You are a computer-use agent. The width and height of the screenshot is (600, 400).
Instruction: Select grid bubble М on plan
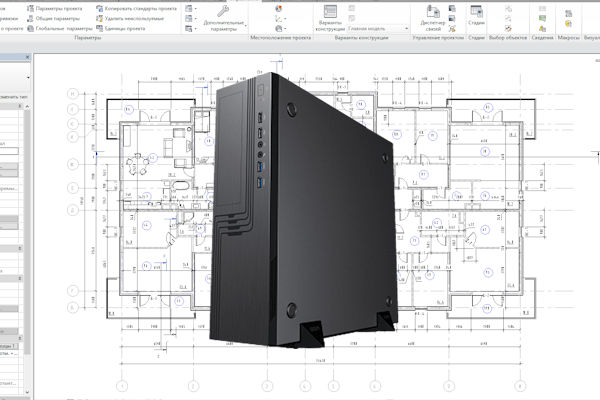tap(73, 94)
